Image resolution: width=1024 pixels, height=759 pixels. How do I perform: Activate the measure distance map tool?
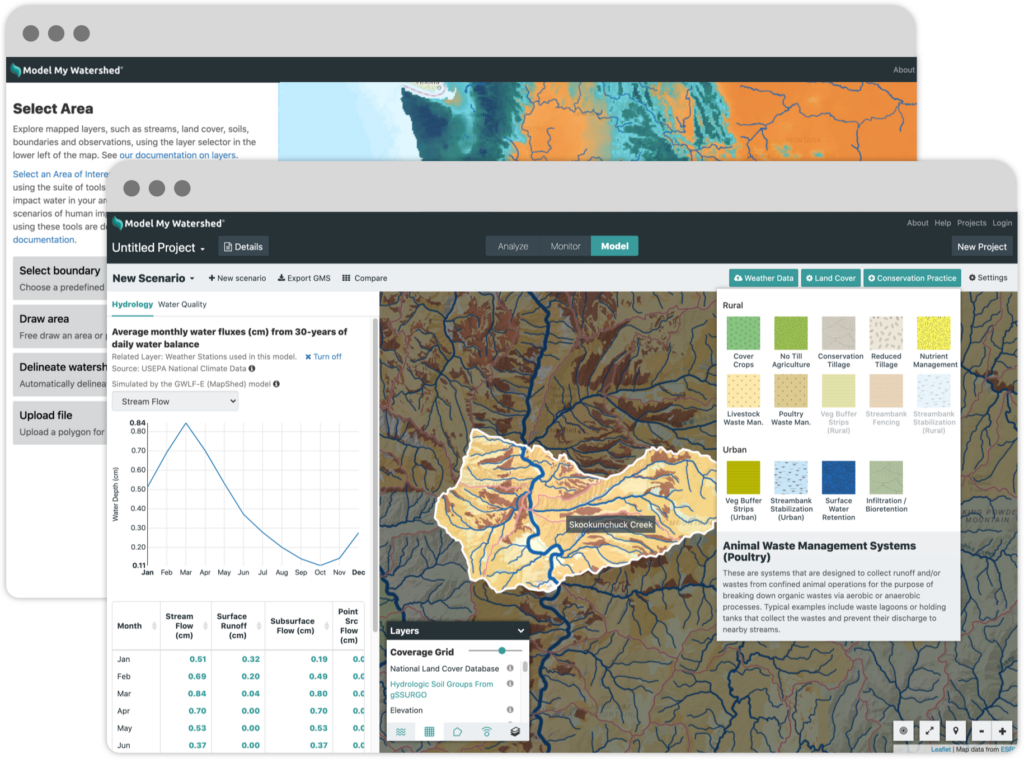(x=929, y=730)
